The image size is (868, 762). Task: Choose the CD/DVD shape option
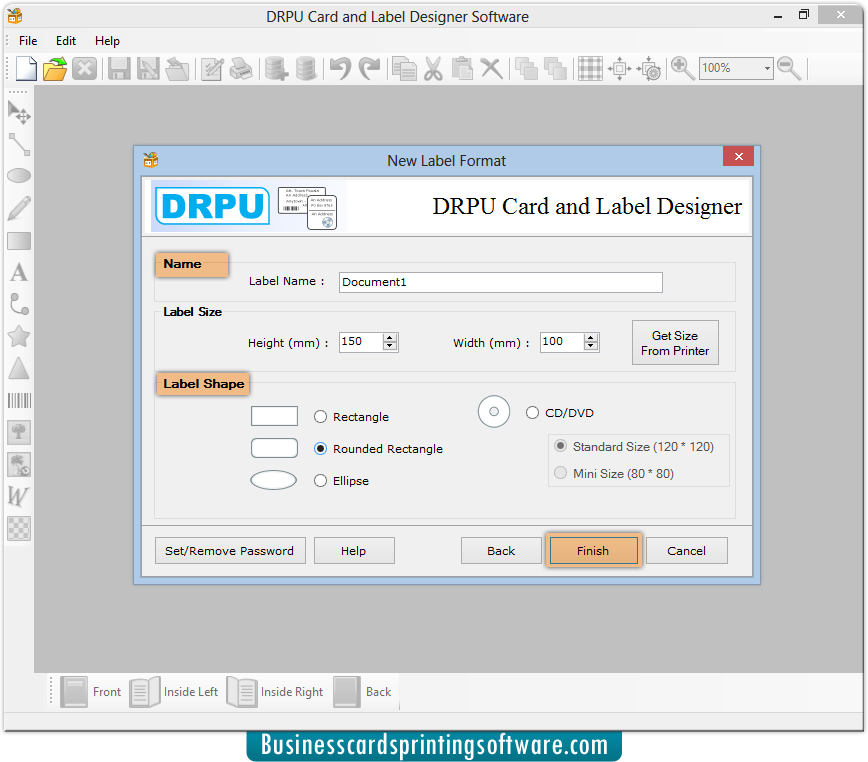click(x=533, y=413)
